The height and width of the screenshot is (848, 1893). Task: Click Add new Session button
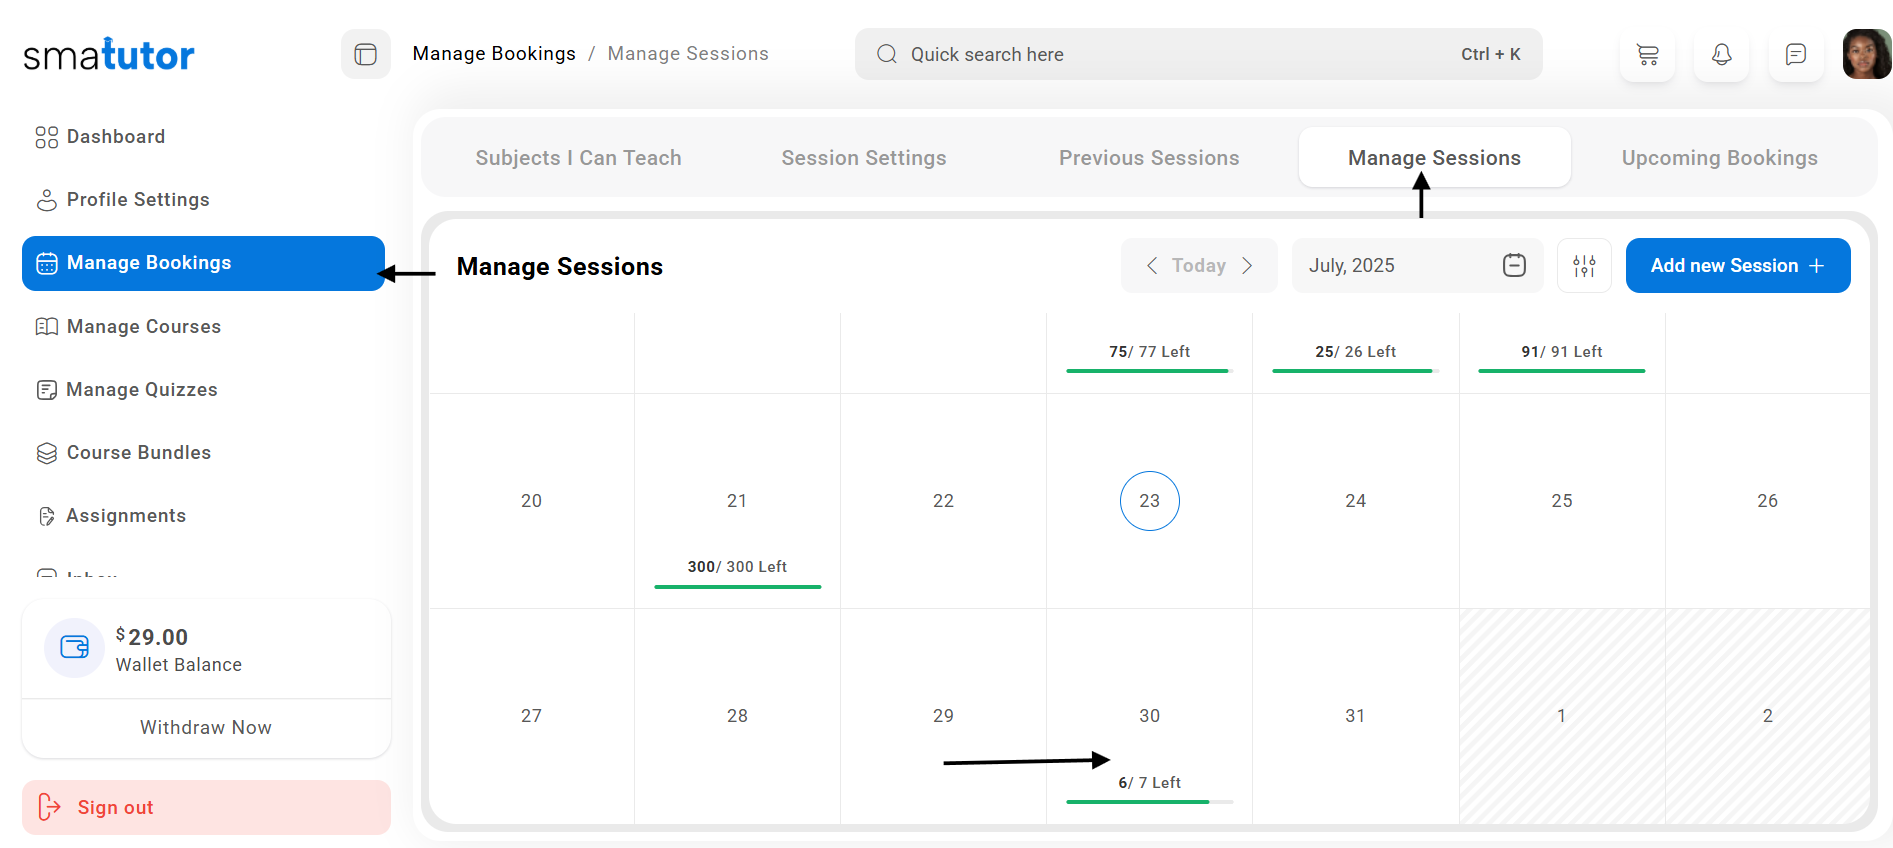pyautogui.click(x=1737, y=266)
